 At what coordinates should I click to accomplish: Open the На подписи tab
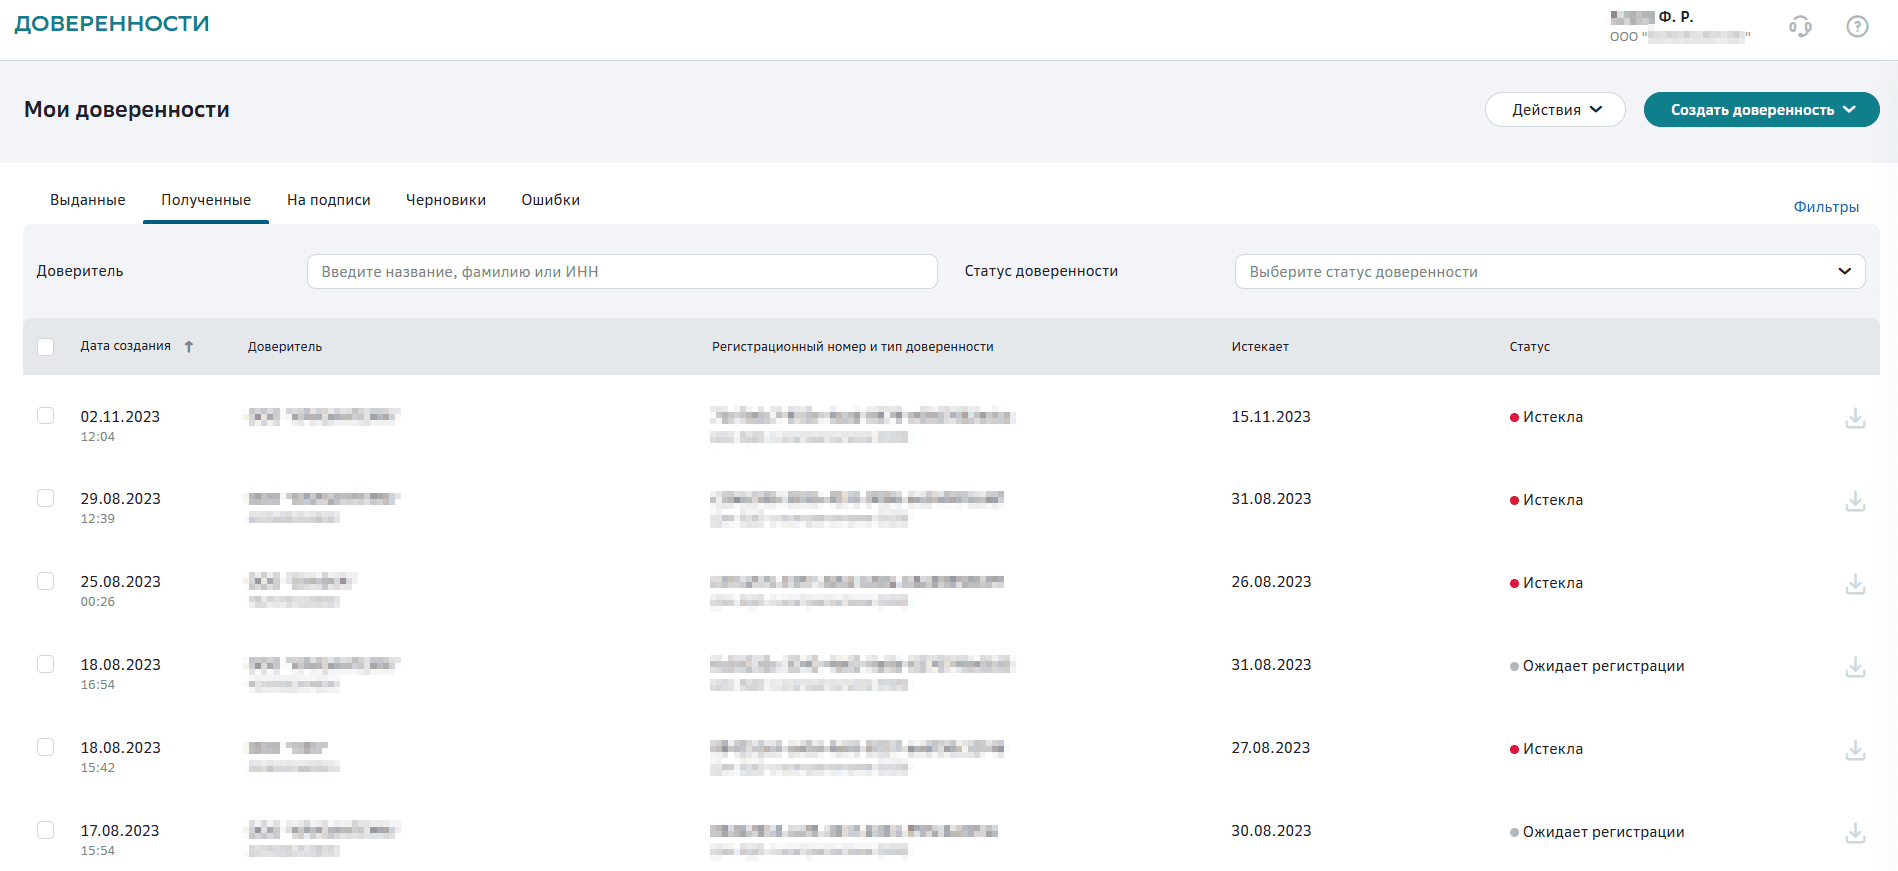pyautogui.click(x=329, y=200)
